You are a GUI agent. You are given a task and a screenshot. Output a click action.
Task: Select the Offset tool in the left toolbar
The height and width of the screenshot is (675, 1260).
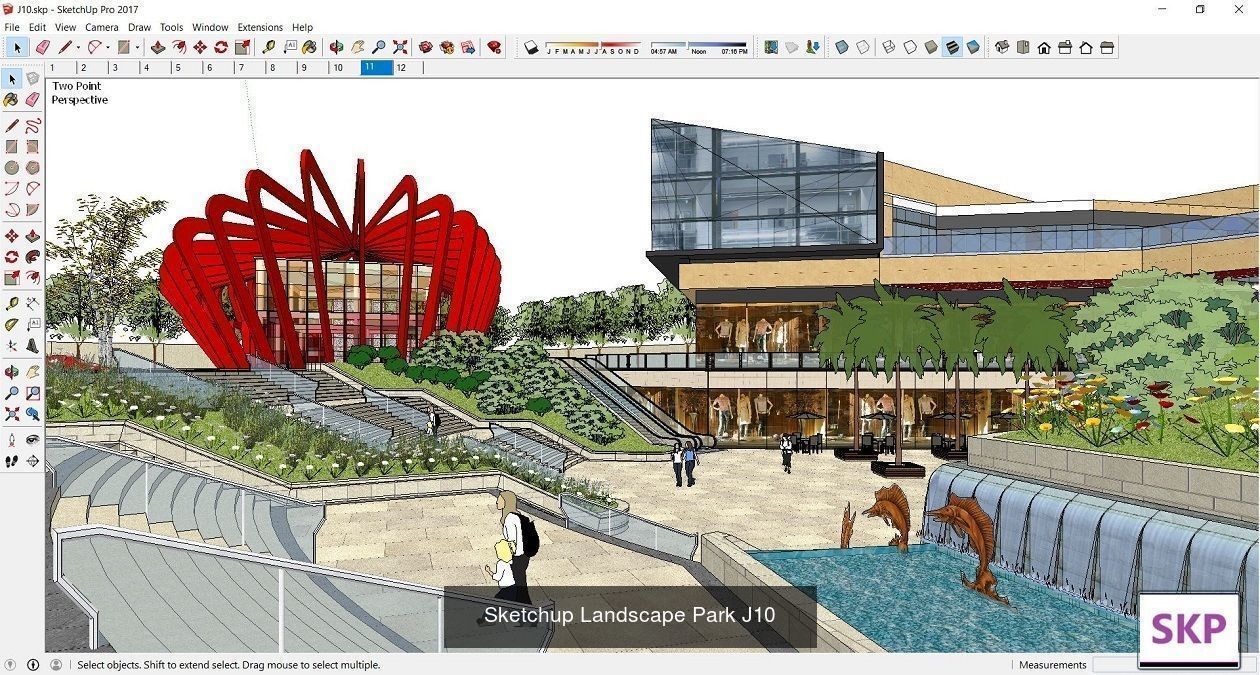point(33,278)
